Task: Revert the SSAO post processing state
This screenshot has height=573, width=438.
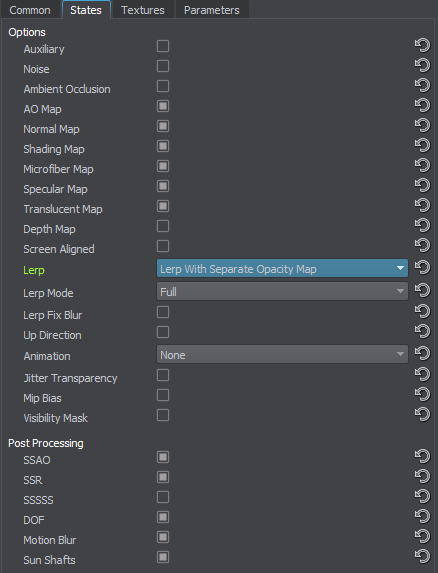Action: (422, 456)
